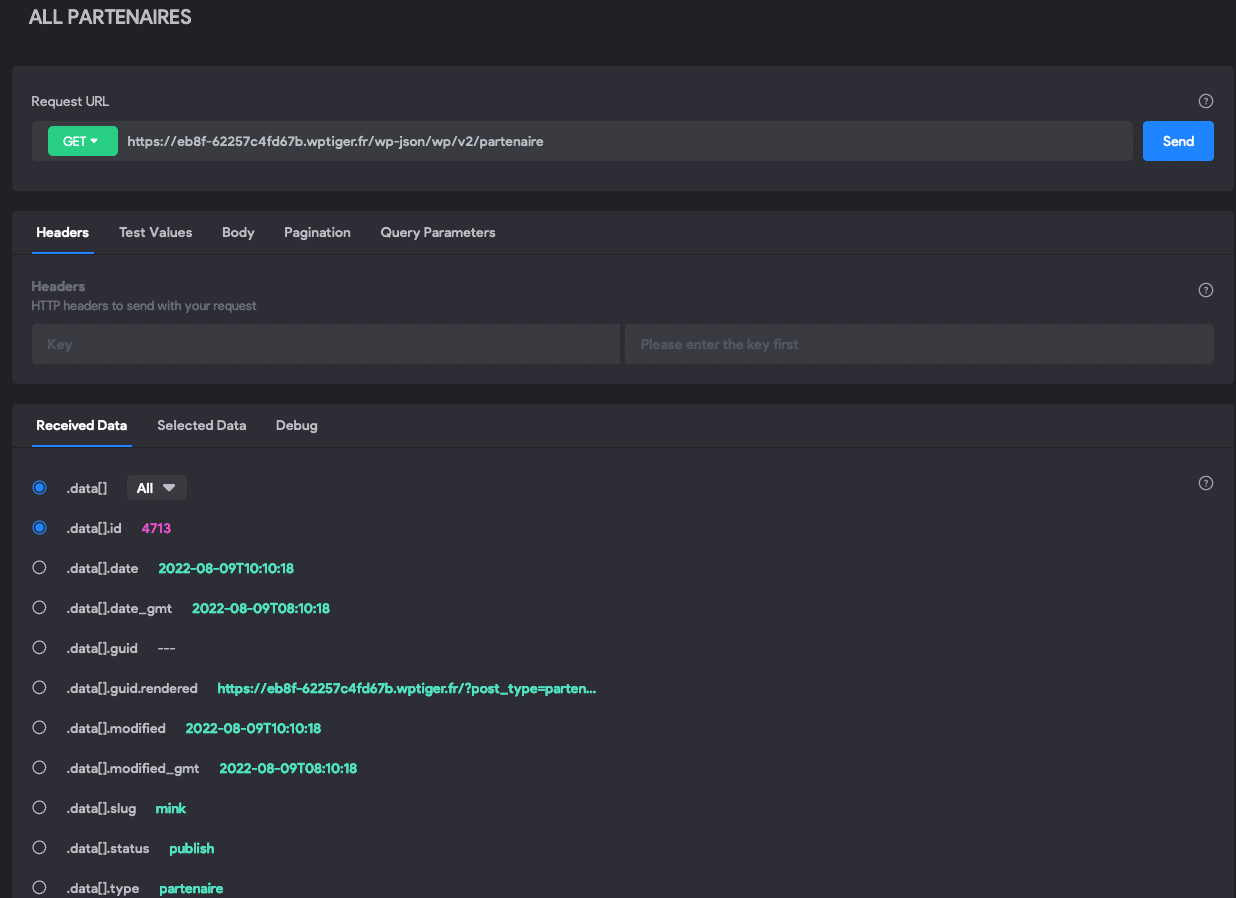This screenshot has height=898, width=1236.
Task: Select the .data[].guid.rendered radio button
Action: pyautogui.click(x=40, y=688)
